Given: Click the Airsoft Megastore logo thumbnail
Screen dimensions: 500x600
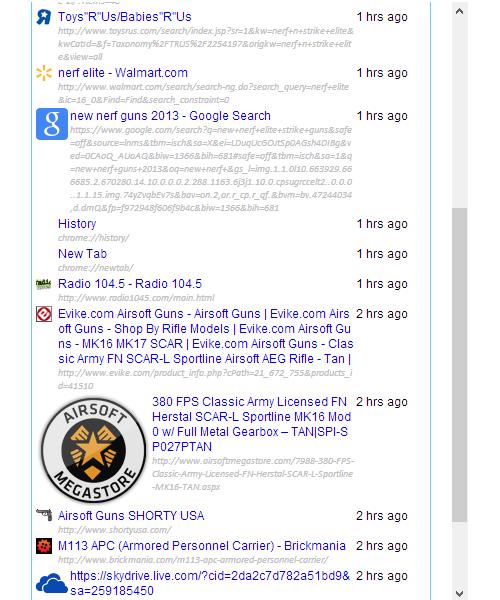Looking at the screenshot, I should pos(93,450).
